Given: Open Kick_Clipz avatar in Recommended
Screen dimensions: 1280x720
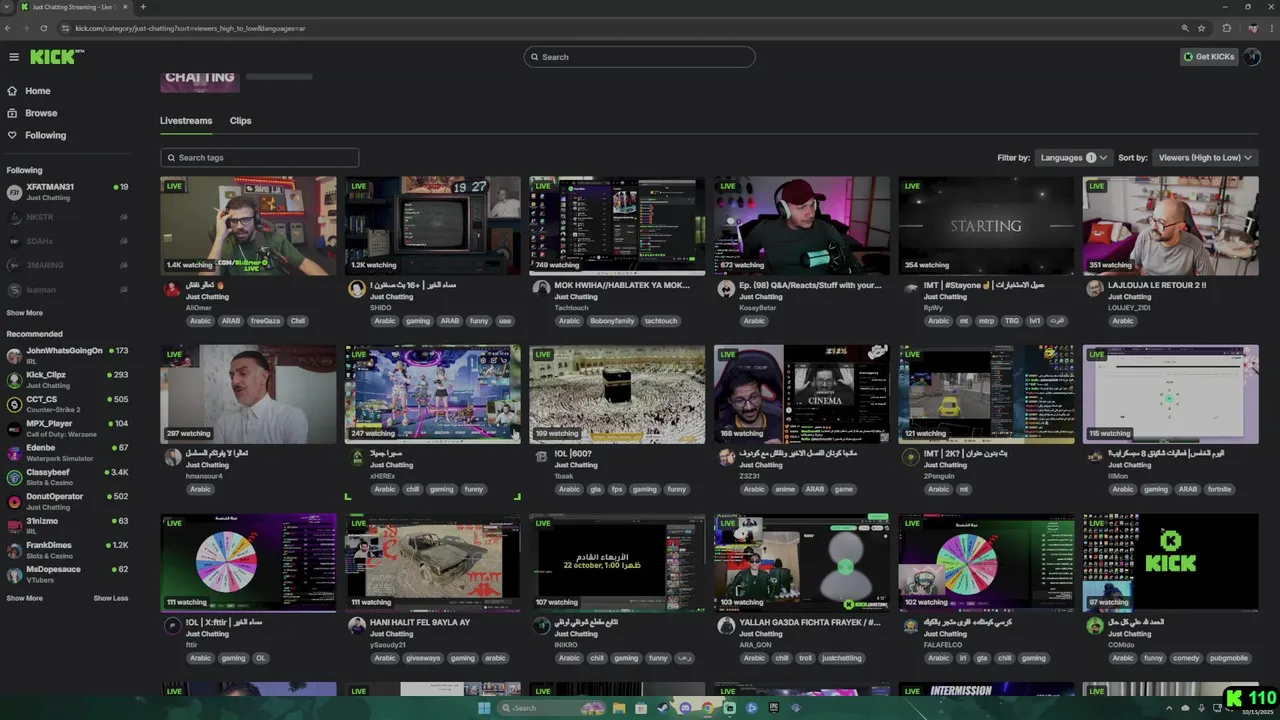Looking at the screenshot, I should (14, 380).
